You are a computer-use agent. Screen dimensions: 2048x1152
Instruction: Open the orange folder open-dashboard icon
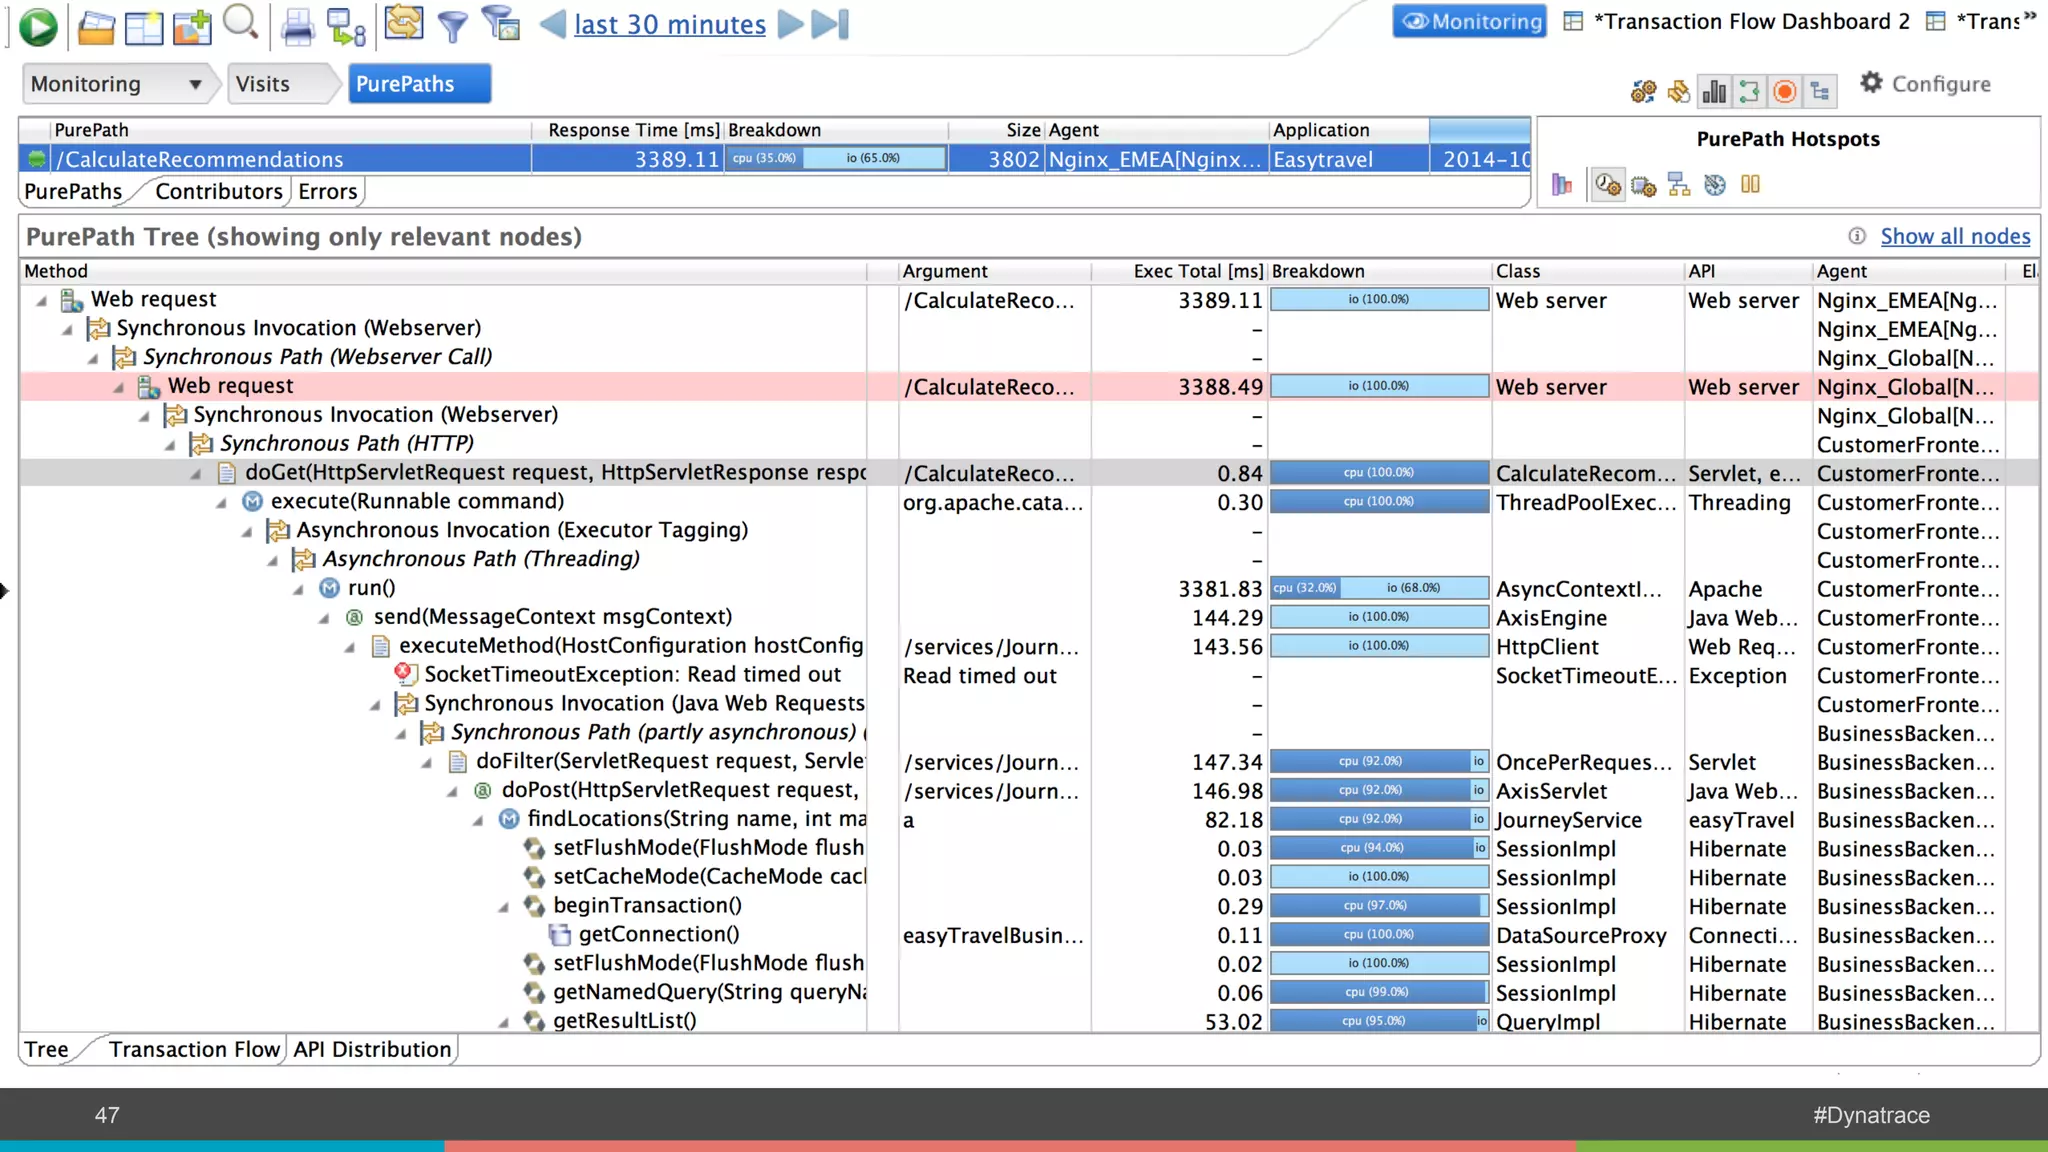[96, 27]
